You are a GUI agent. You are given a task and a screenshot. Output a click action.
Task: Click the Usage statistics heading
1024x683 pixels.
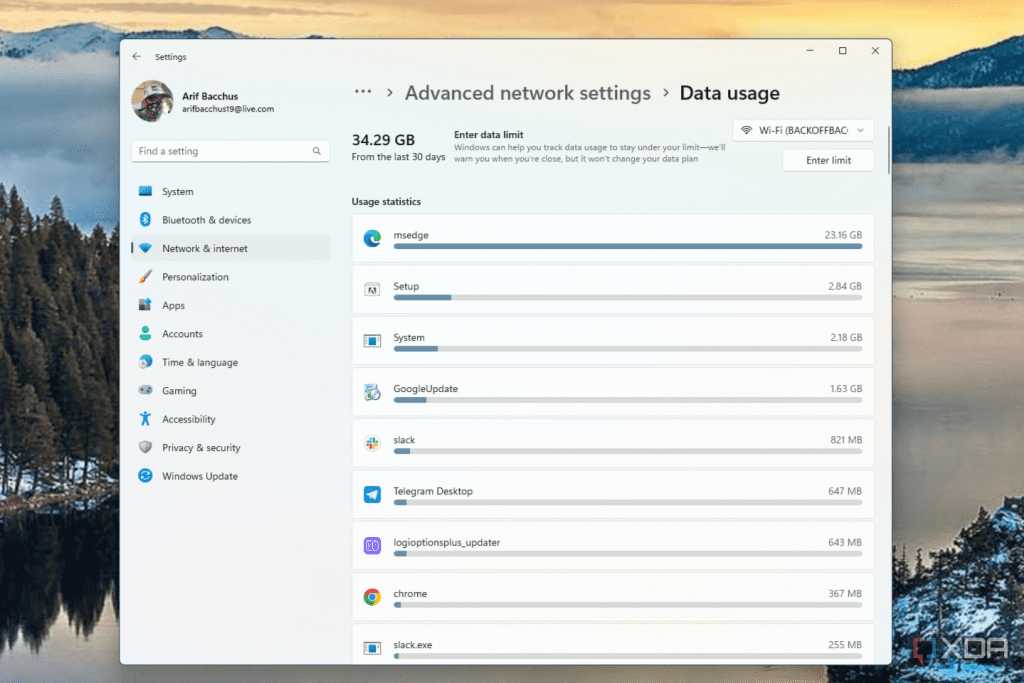pos(386,202)
